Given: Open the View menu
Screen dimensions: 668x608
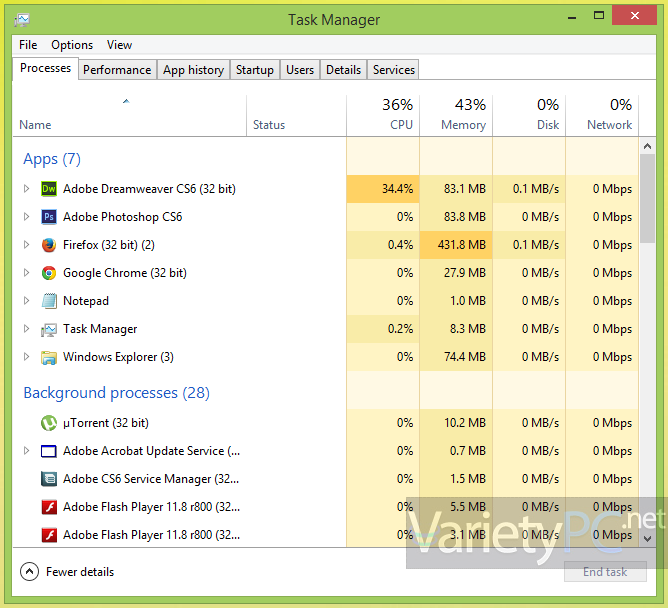Looking at the screenshot, I should pos(119,45).
